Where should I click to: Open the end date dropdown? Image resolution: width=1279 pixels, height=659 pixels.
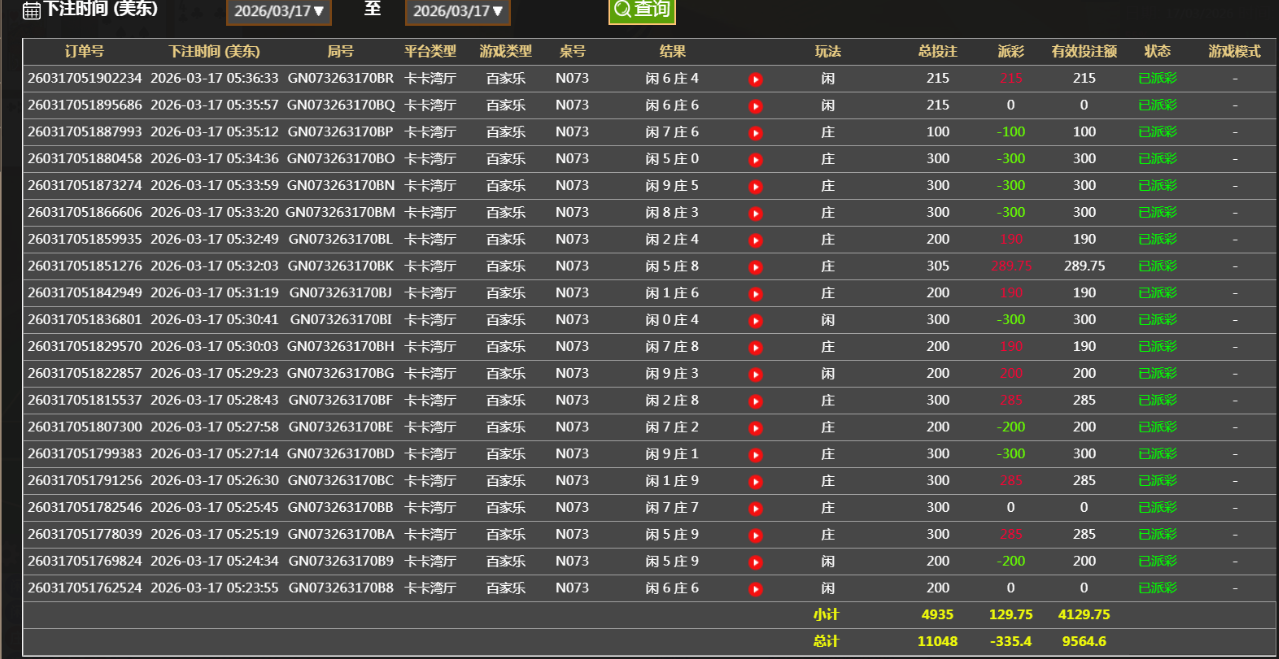click(457, 11)
